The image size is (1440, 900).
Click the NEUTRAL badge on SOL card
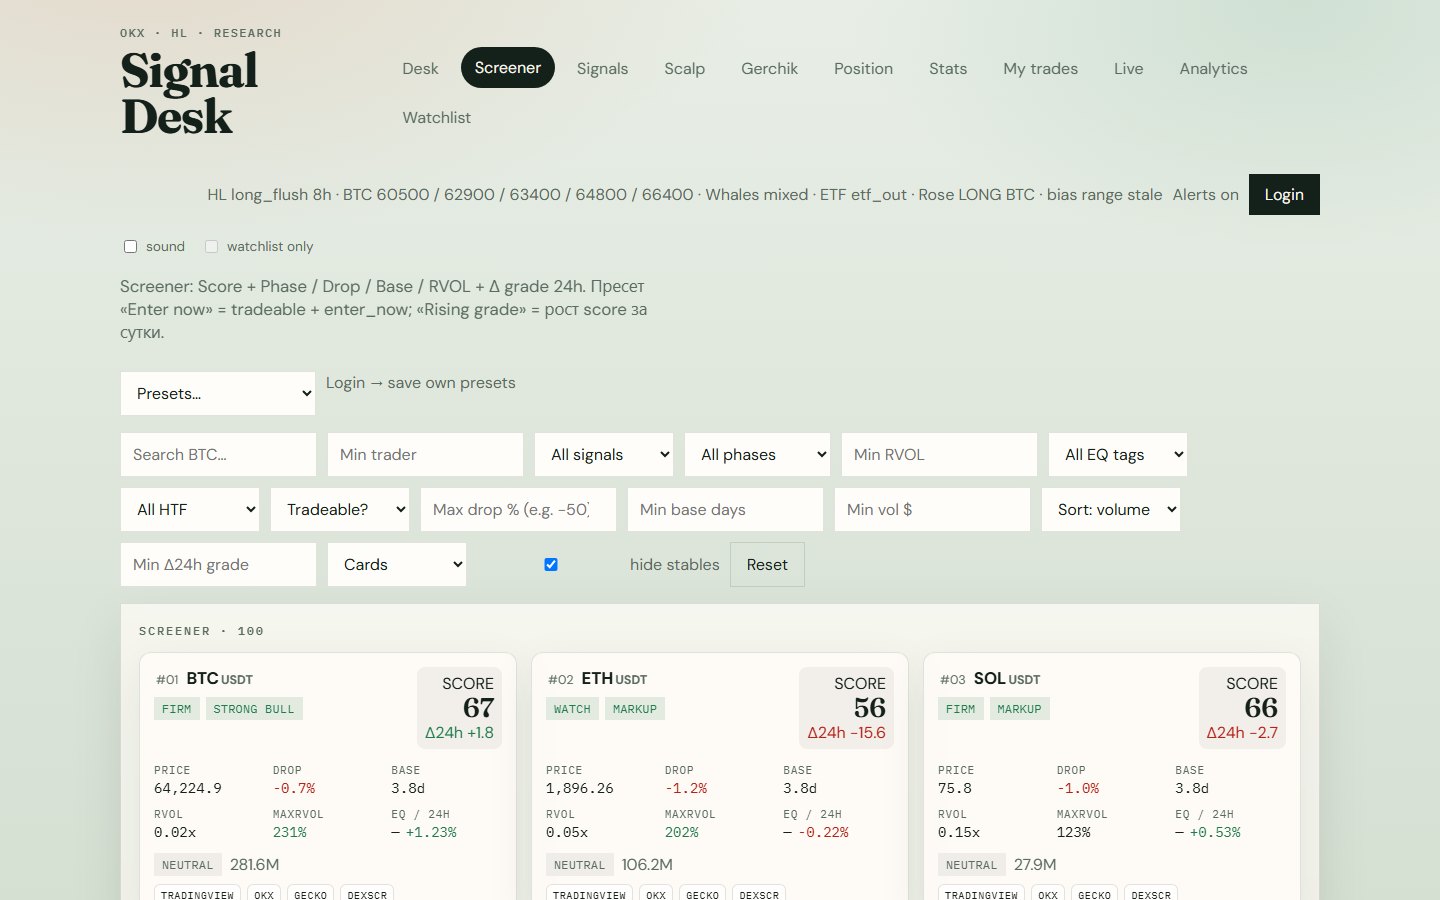pos(972,865)
